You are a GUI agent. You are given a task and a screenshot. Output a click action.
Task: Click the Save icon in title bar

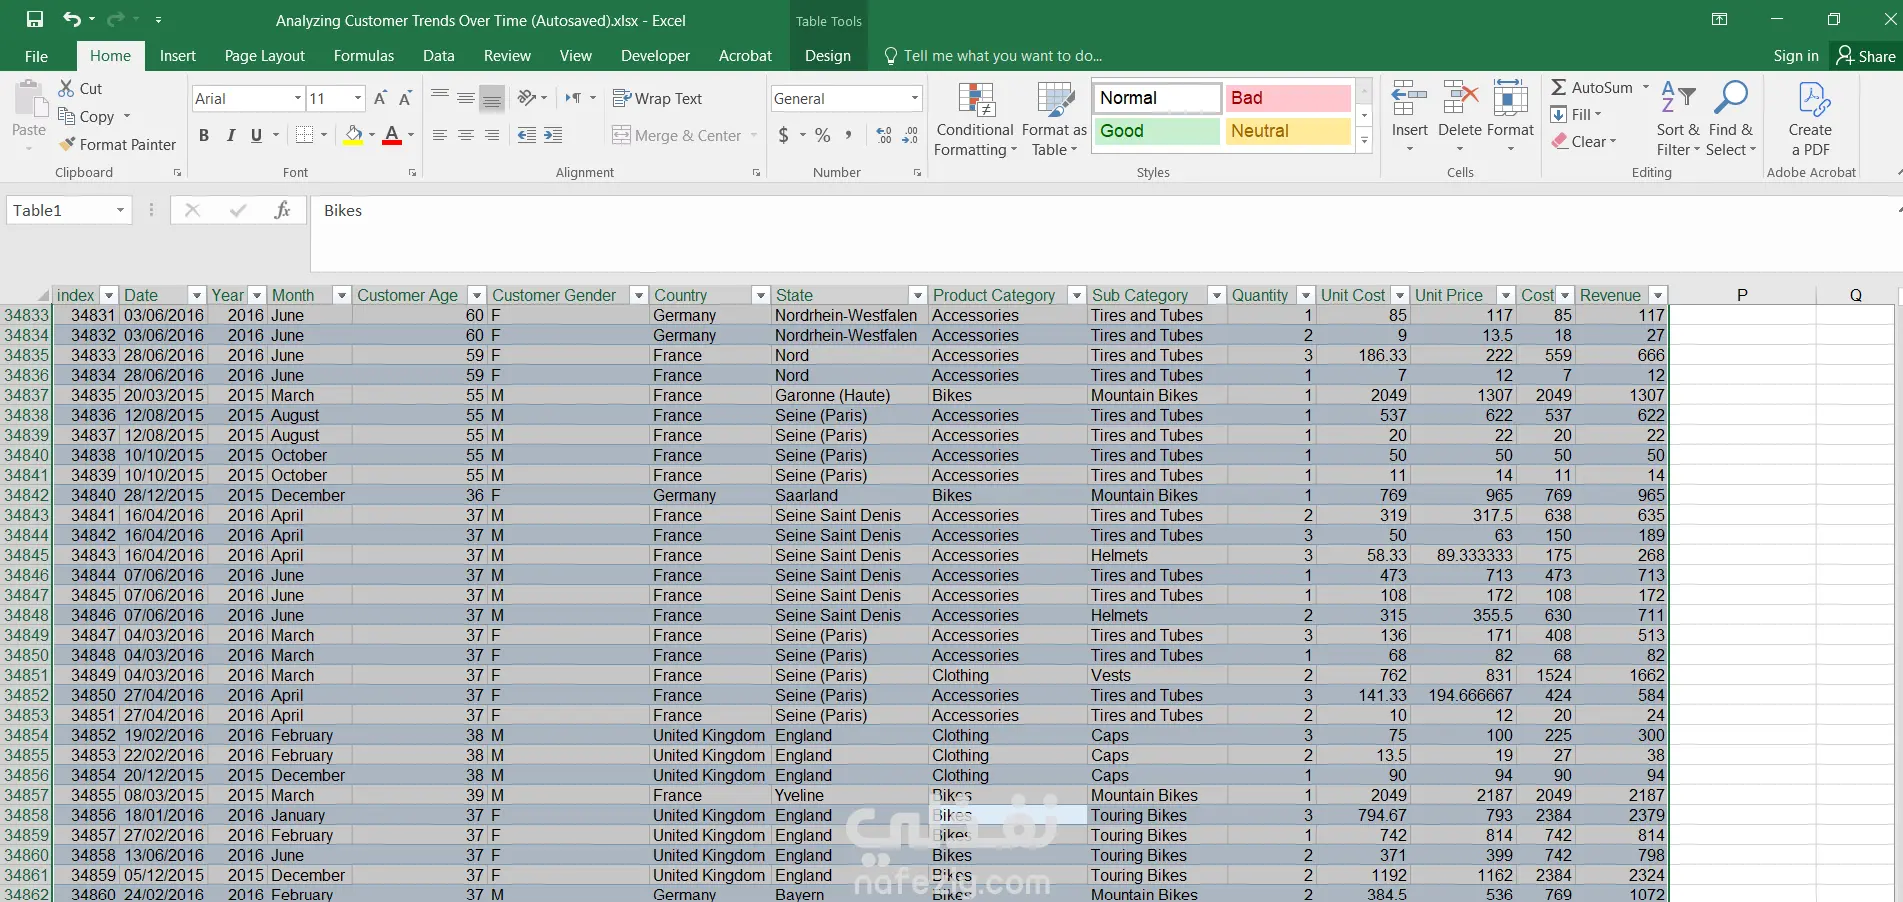(x=35, y=19)
